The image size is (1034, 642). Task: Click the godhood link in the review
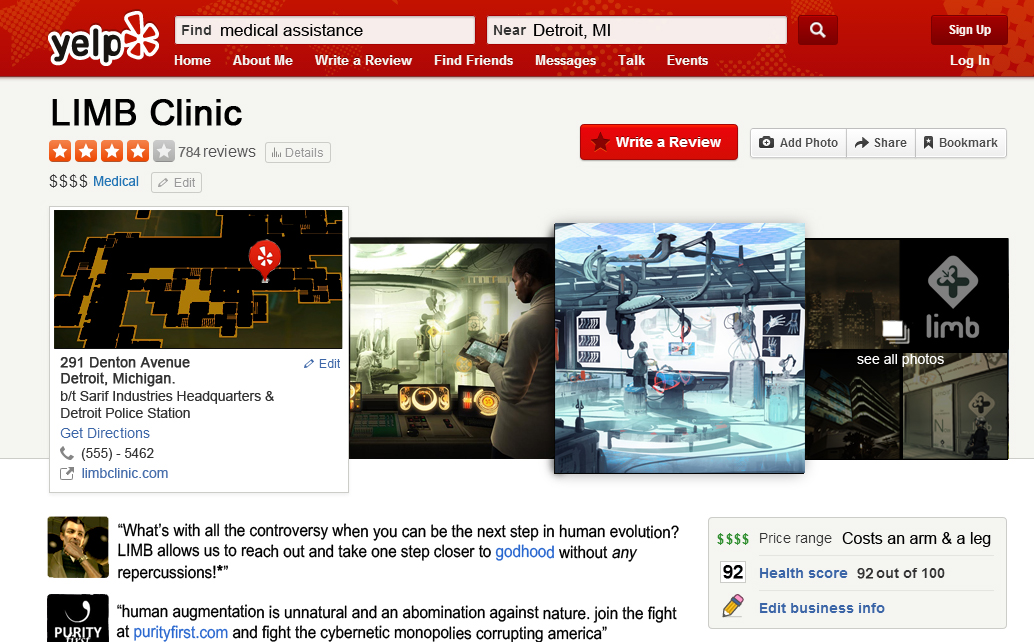tap(525, 552)
